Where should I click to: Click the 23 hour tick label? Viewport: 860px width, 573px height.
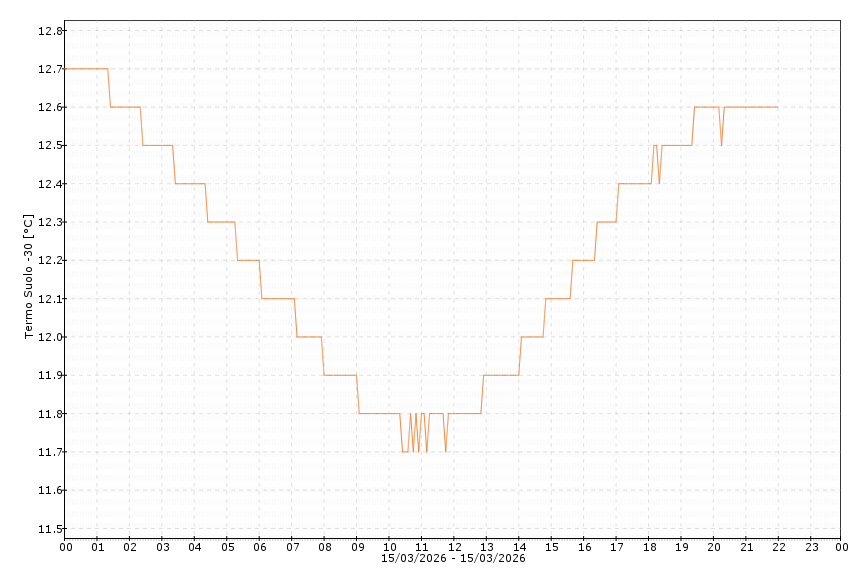[810, 547]
